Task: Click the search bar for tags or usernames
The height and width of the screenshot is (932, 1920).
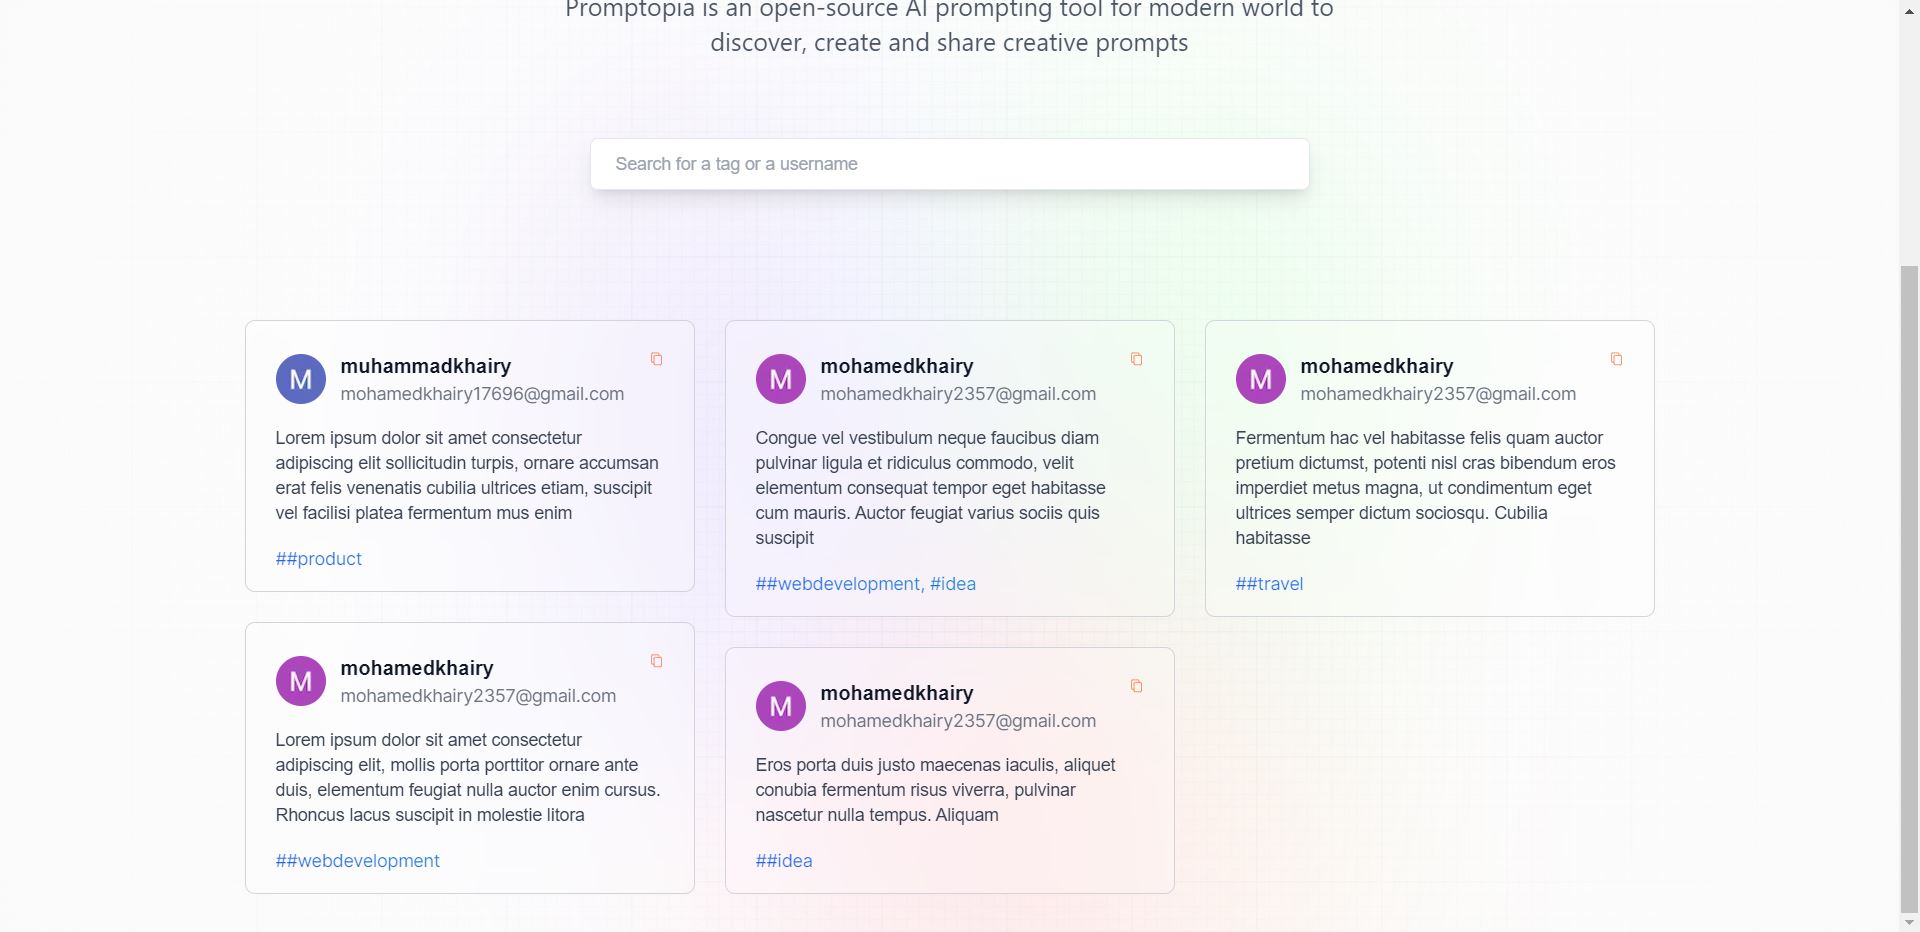Action: [x=949, y=163]
